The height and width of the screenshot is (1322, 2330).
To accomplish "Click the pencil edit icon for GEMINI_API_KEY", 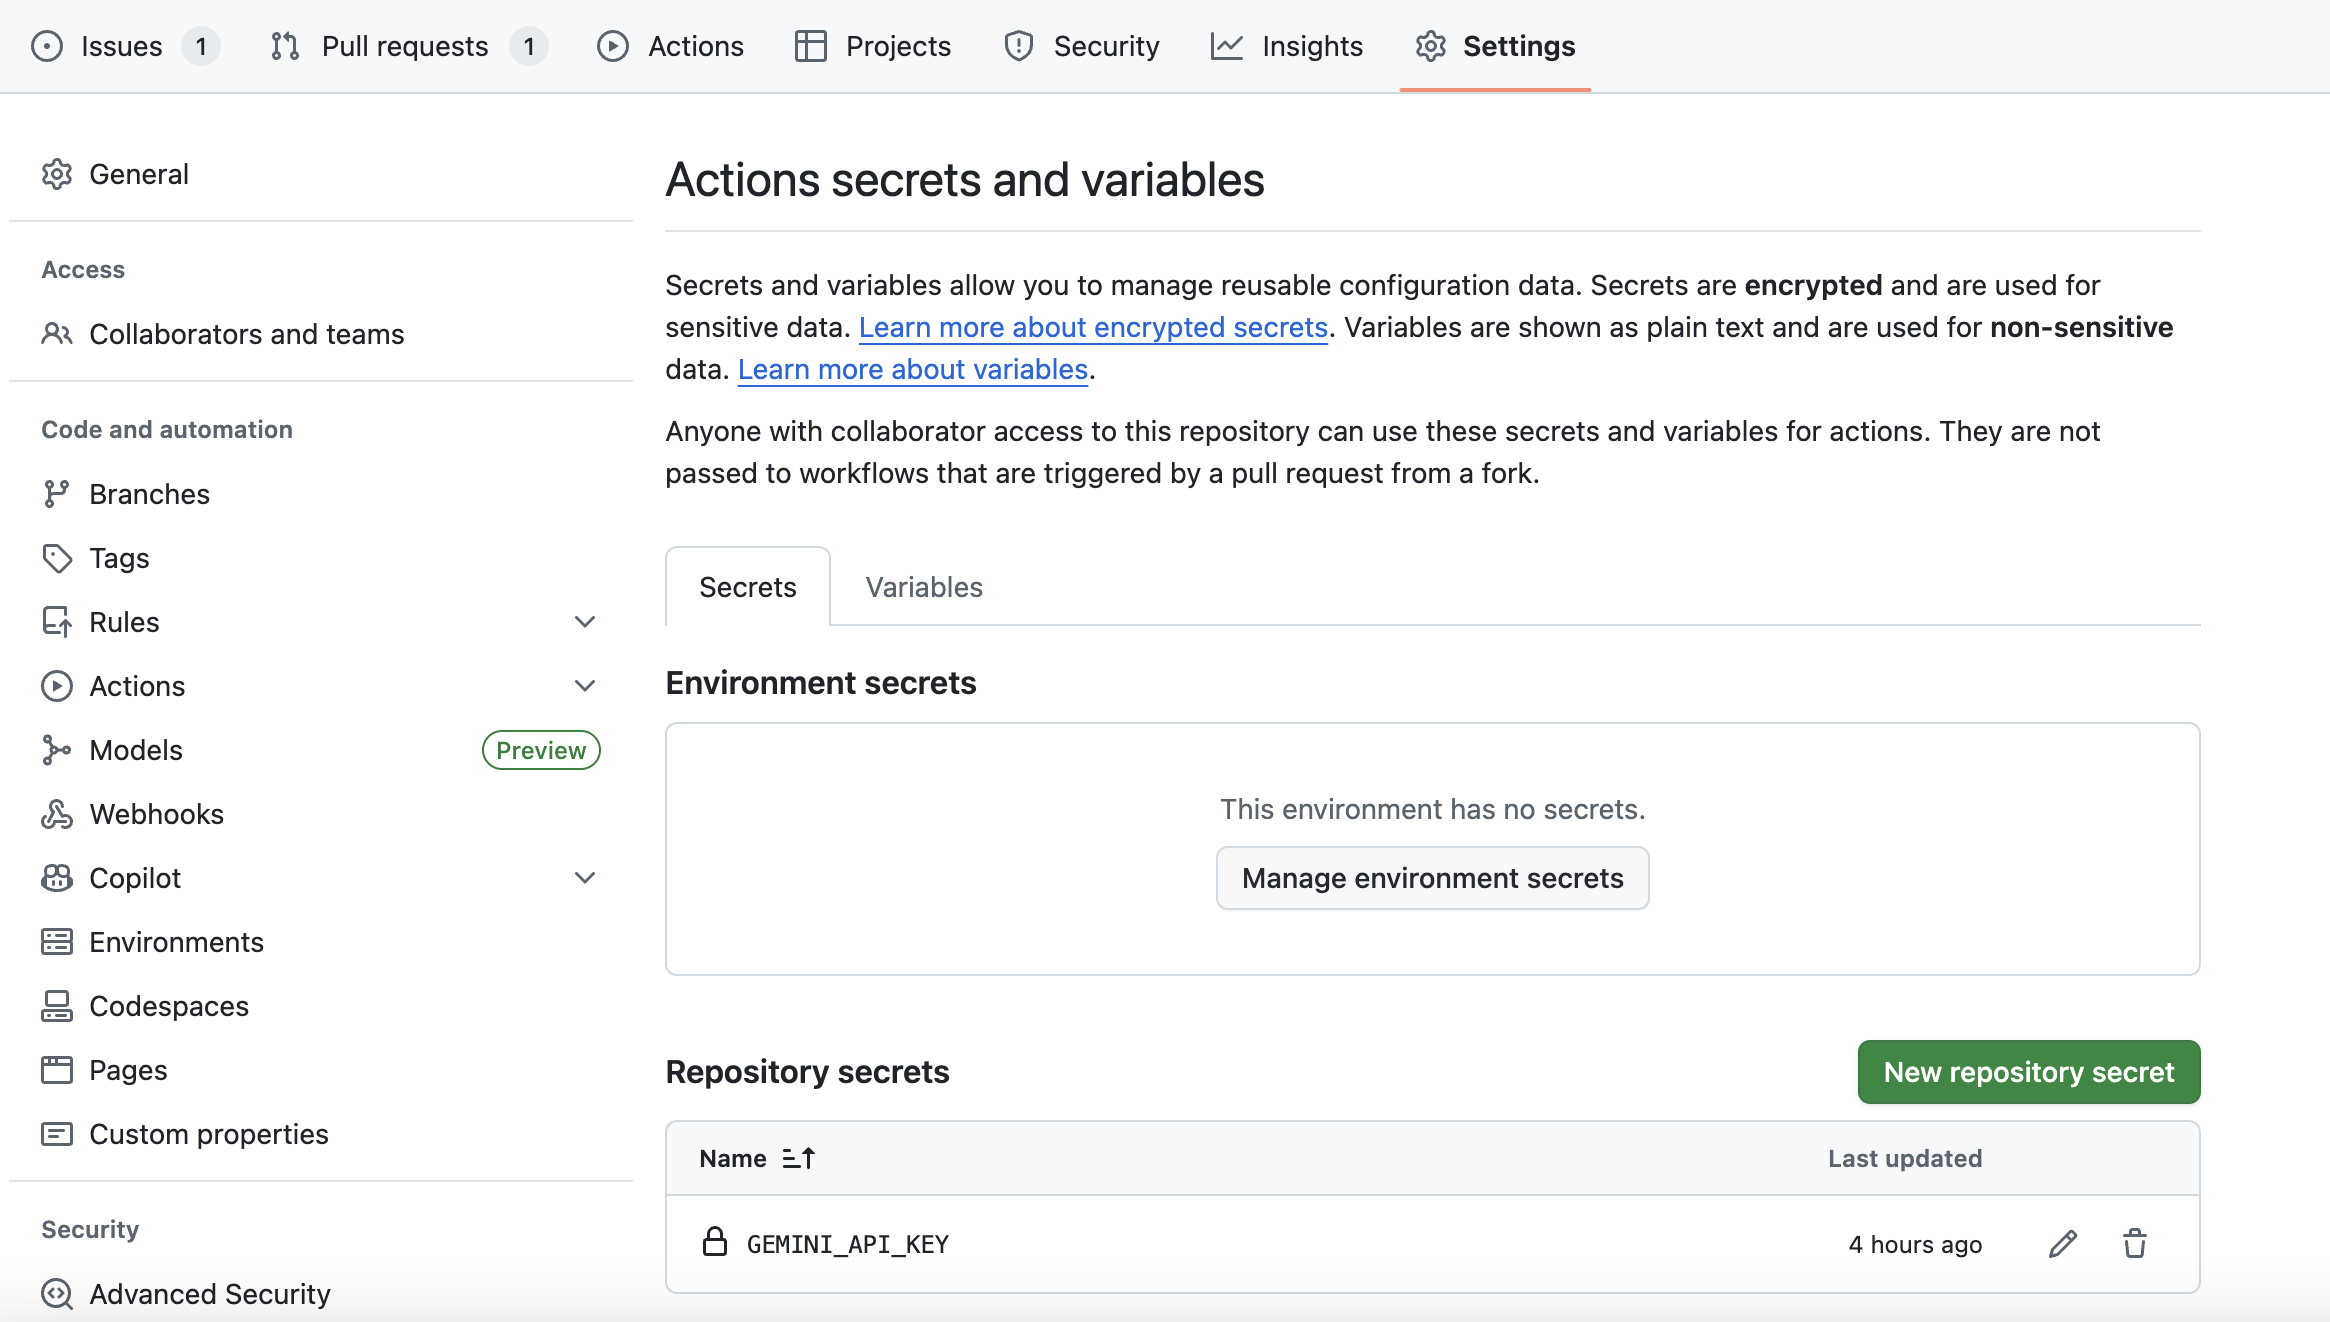I will coord(2062,1244).
